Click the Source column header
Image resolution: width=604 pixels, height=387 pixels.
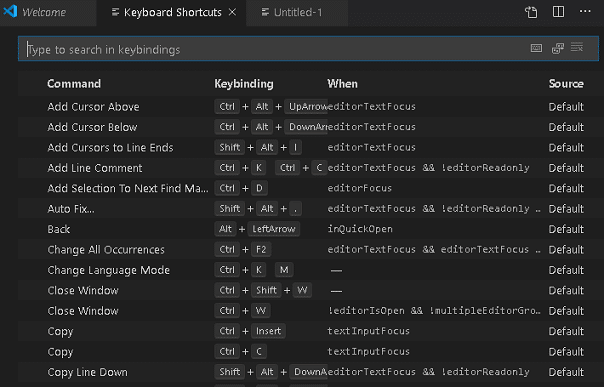pyautogui.click(x=566, y=84)
